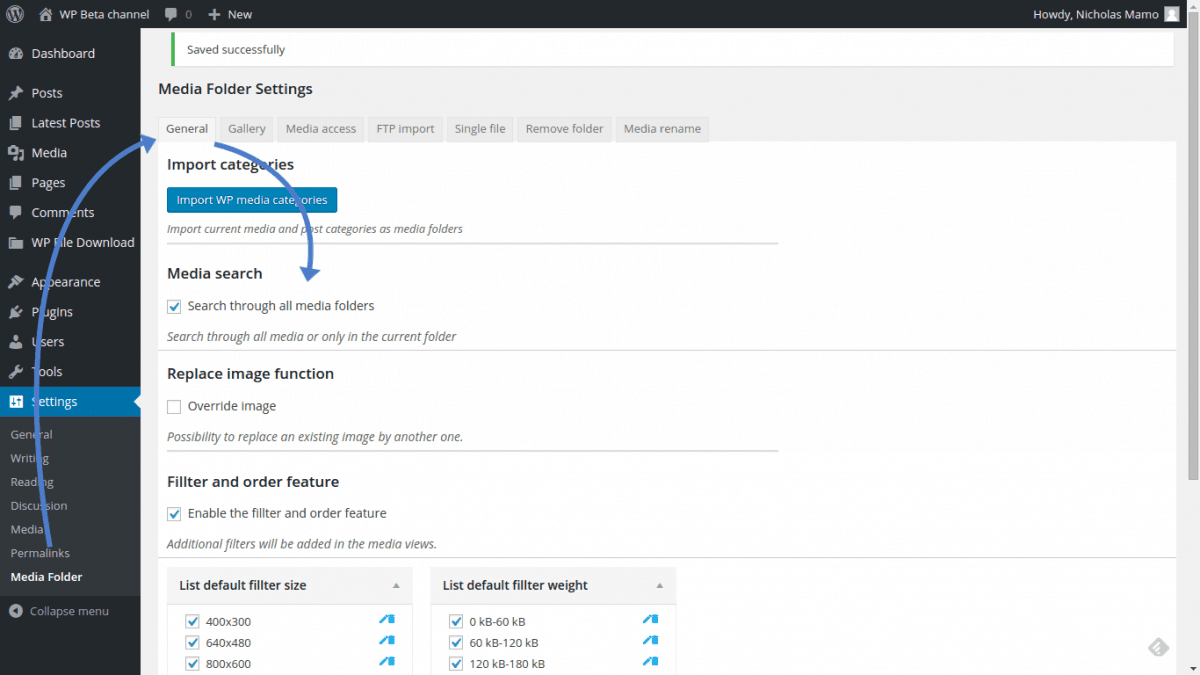Click the edit icon beside 400x300
This screenshot has width=1200, height=675.
[387, 620]
